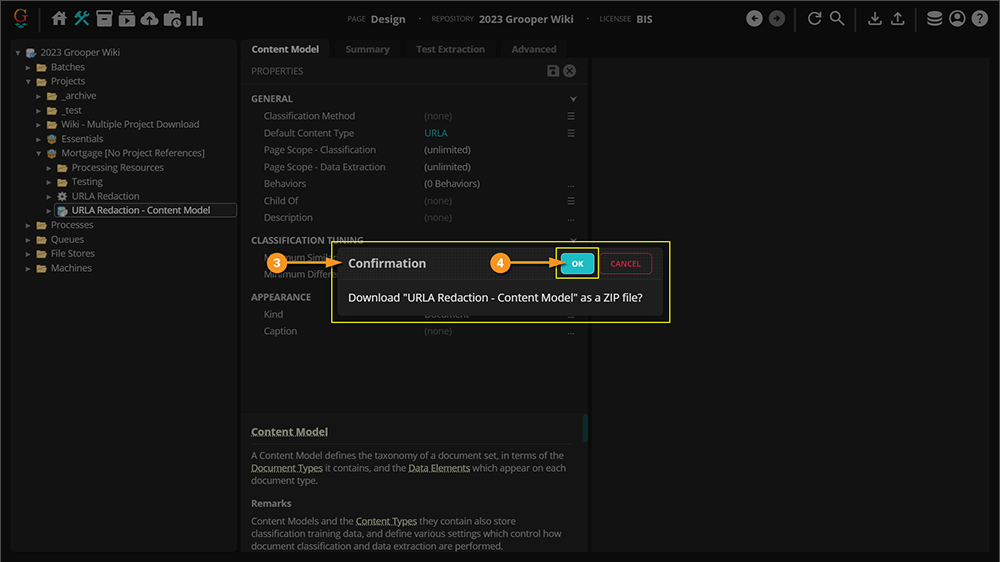
Task: Click the help panel scrollbar
Action: (585, 428)
